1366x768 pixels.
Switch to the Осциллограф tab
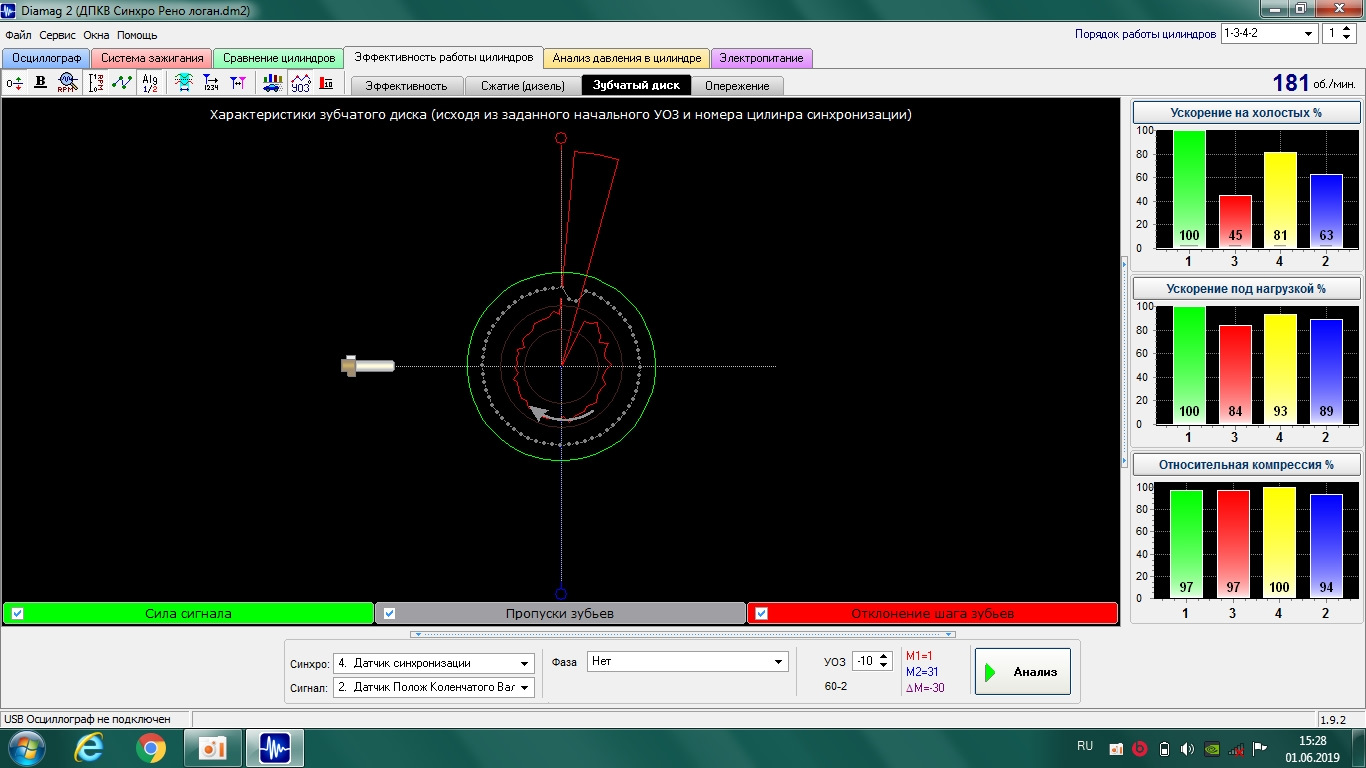[46, 58]
